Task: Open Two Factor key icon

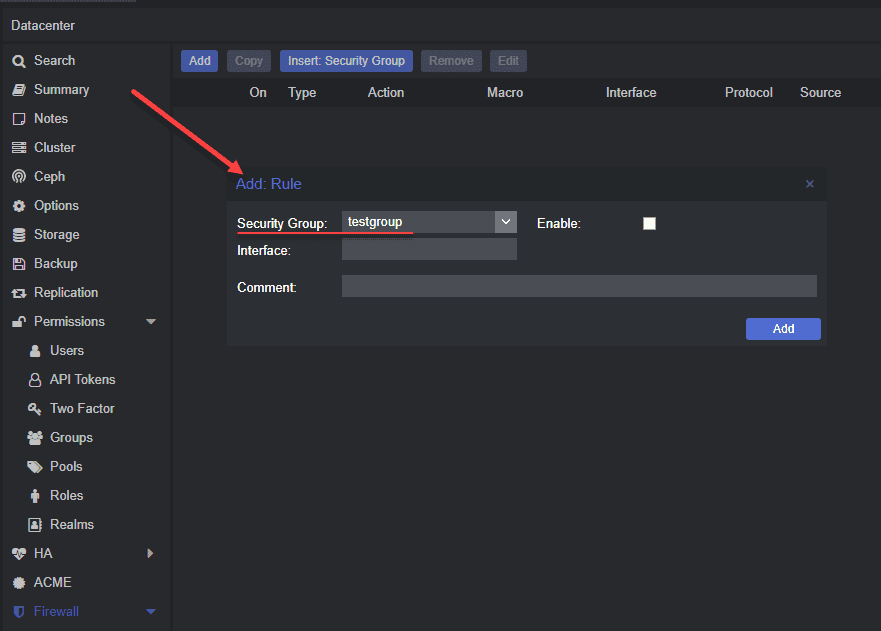Action: coord(34,409)
